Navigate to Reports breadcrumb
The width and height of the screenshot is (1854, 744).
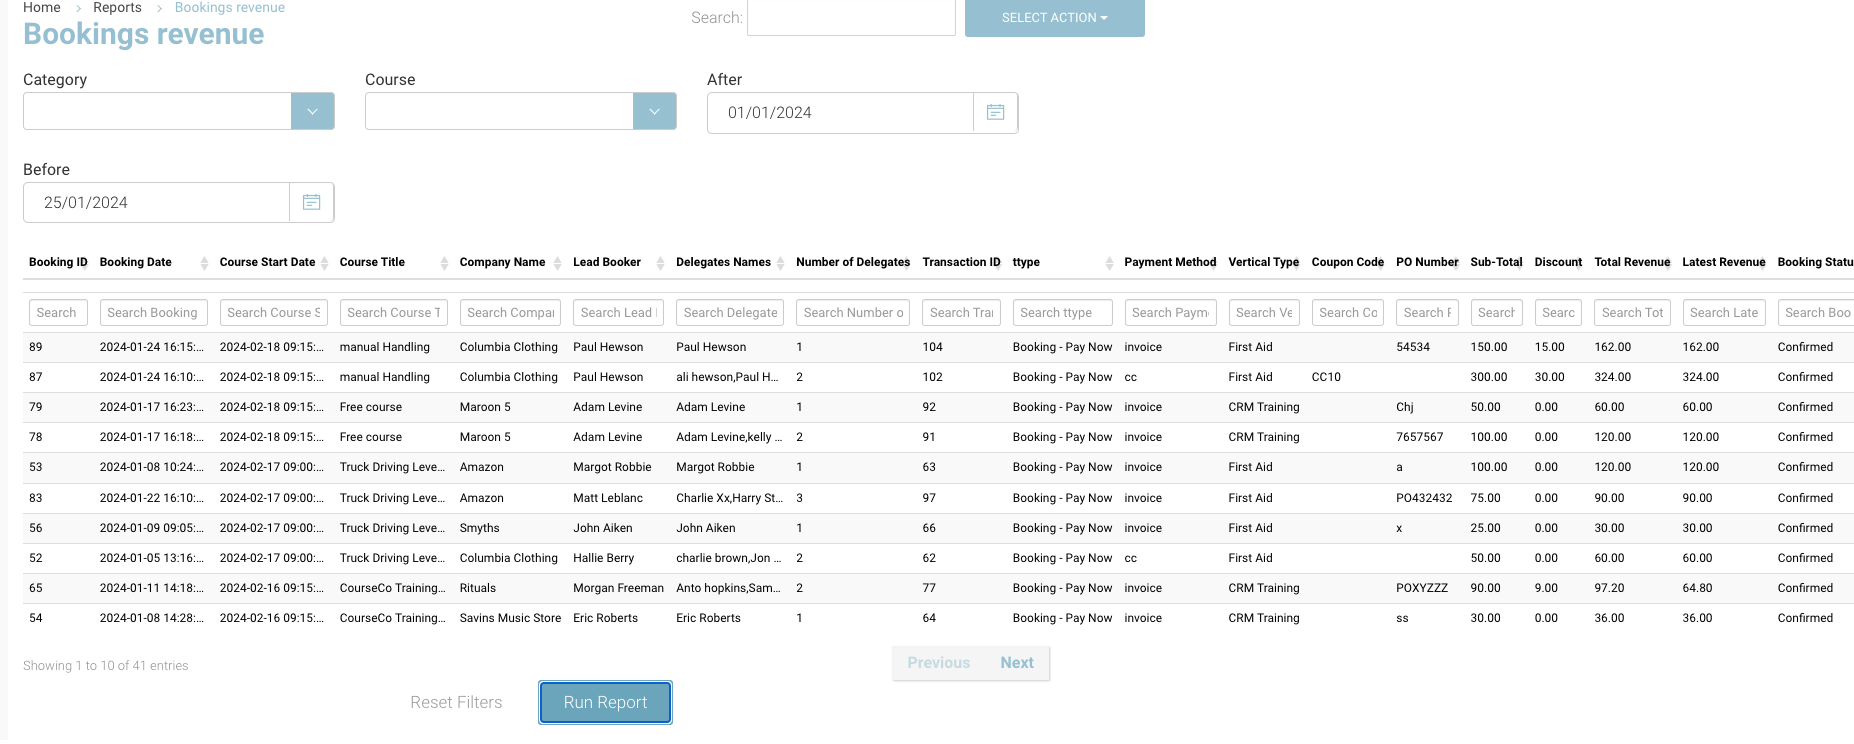(117, 8)
